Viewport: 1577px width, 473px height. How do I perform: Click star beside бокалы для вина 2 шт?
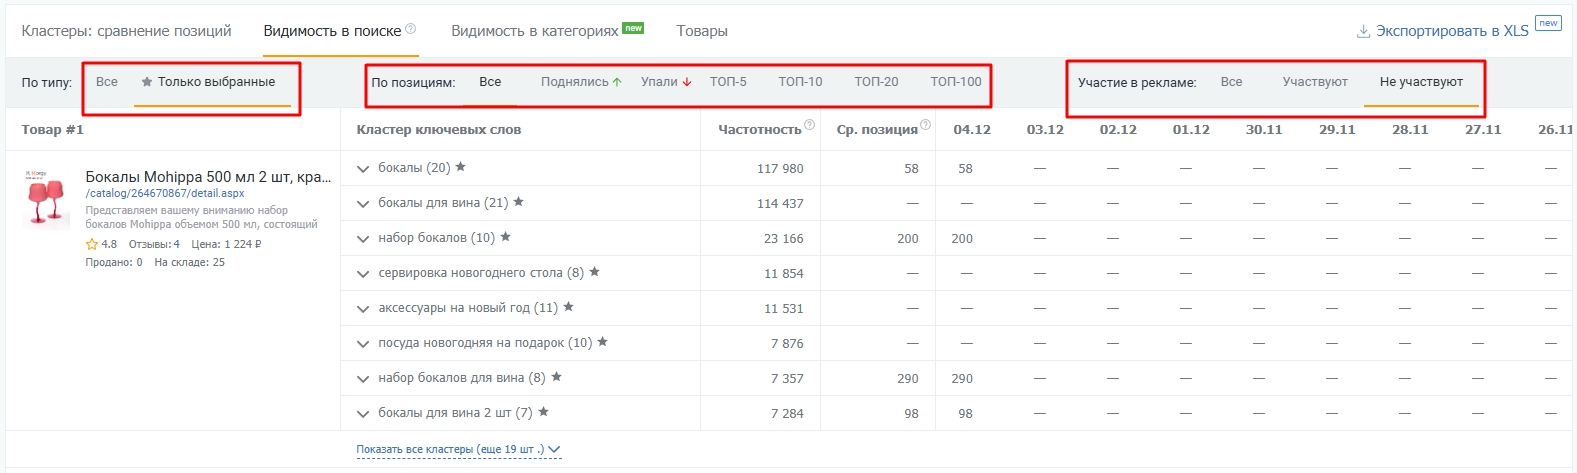(x=544, y=412)
